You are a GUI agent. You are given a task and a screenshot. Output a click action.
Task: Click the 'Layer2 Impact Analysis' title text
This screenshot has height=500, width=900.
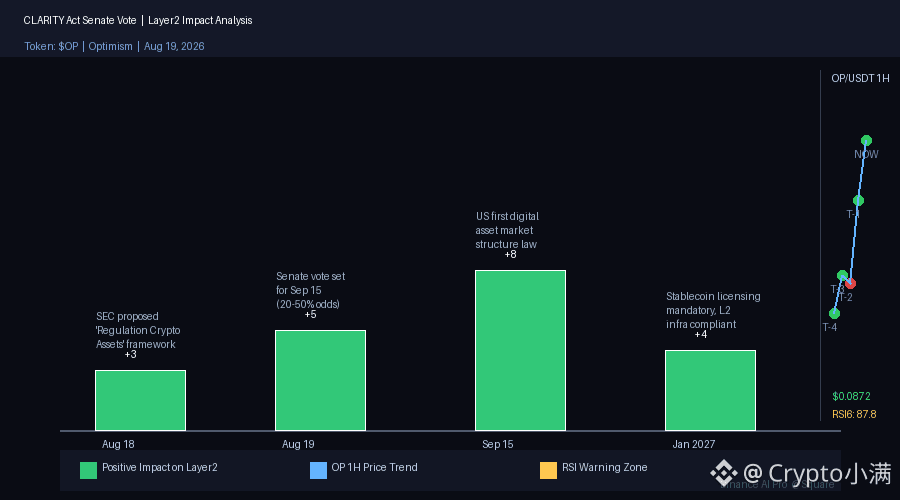click(200, 20)
